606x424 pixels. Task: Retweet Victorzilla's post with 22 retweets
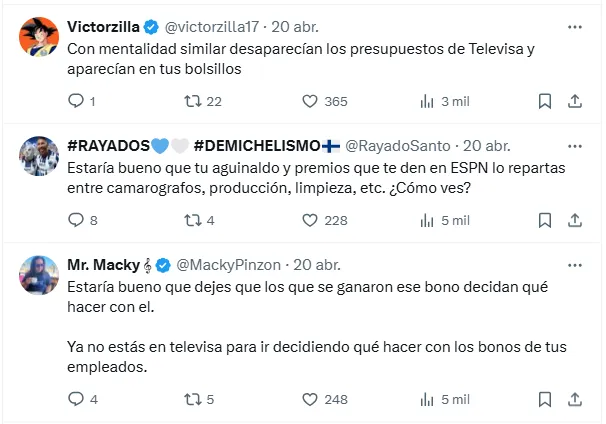point(194,101)
